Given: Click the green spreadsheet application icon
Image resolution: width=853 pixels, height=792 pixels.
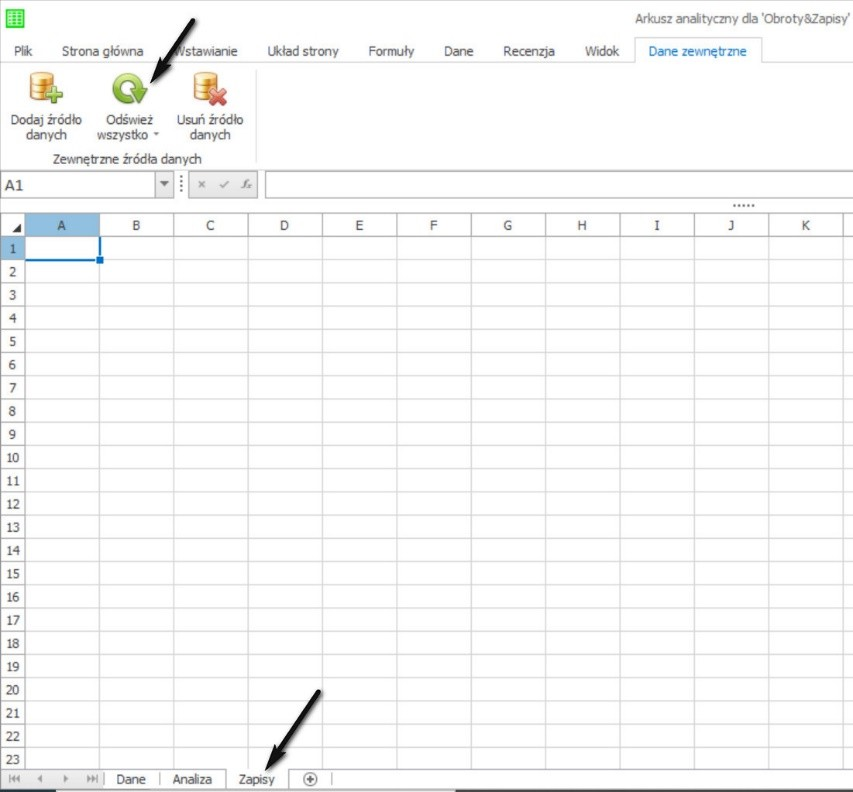Looking at the screenshot, I should pyautogui.click(x=15, y=18).
